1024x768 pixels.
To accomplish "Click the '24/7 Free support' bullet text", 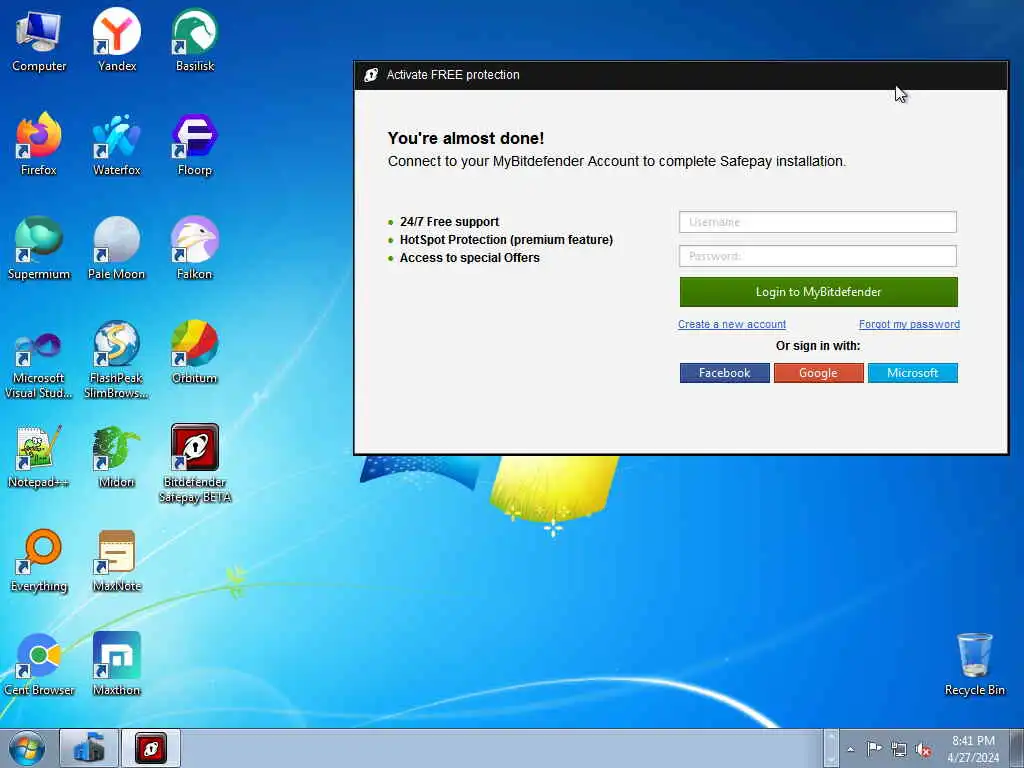I will coord(449,222).
